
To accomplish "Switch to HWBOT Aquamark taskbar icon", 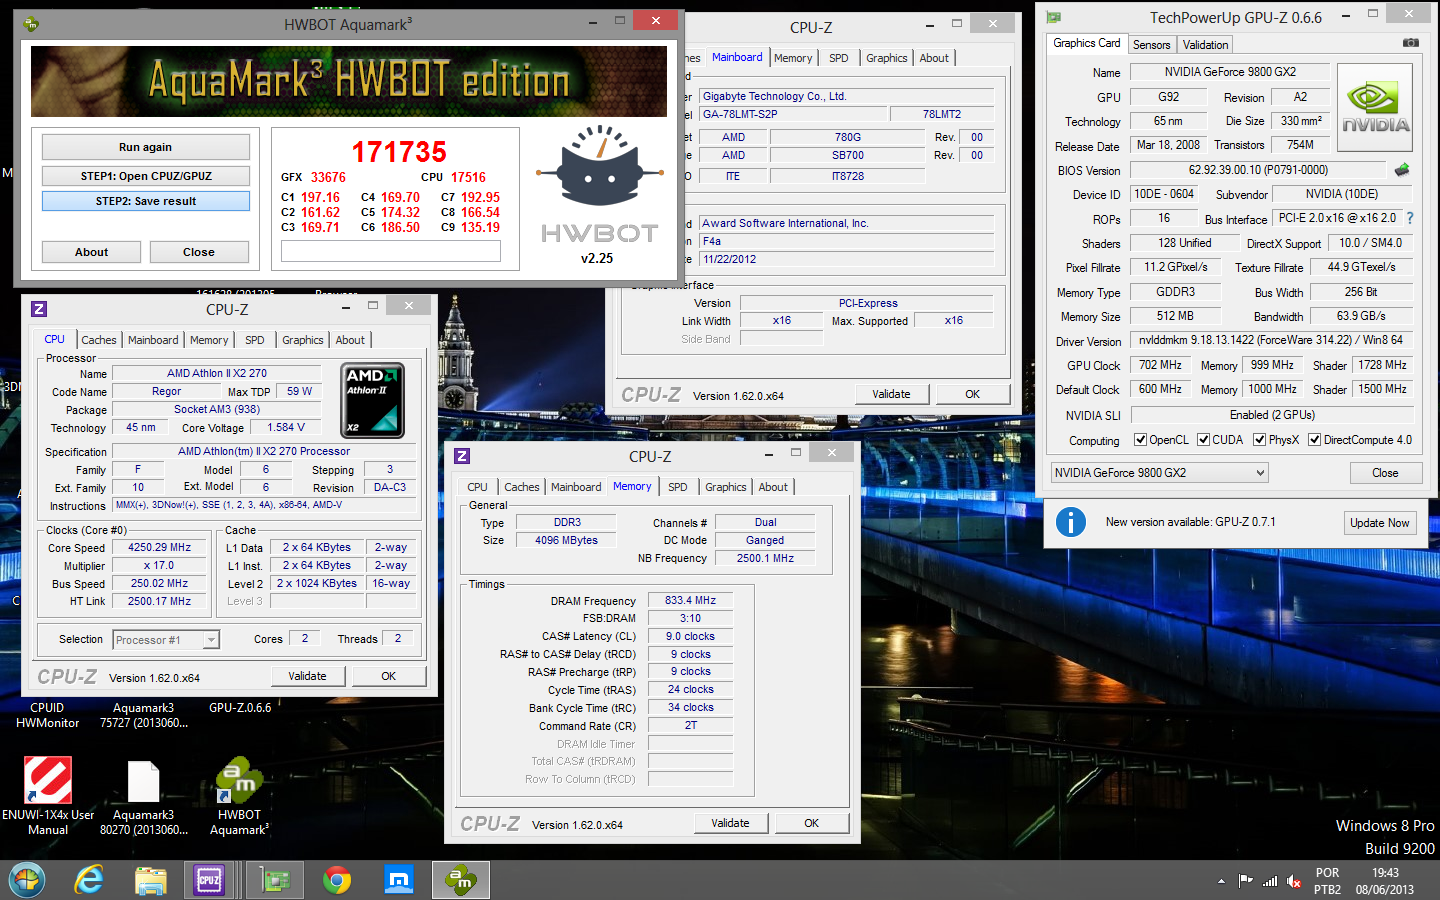I will pos(461,880).
